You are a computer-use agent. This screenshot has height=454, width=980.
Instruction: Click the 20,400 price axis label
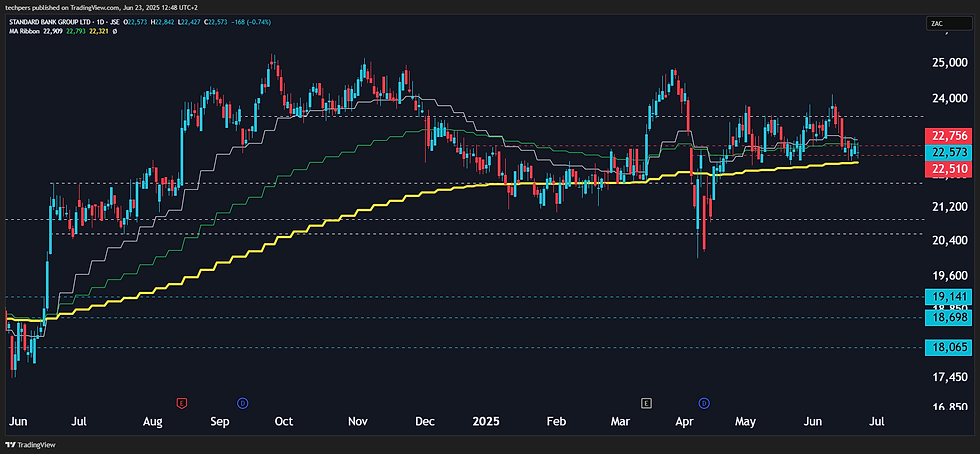(949, 241)
